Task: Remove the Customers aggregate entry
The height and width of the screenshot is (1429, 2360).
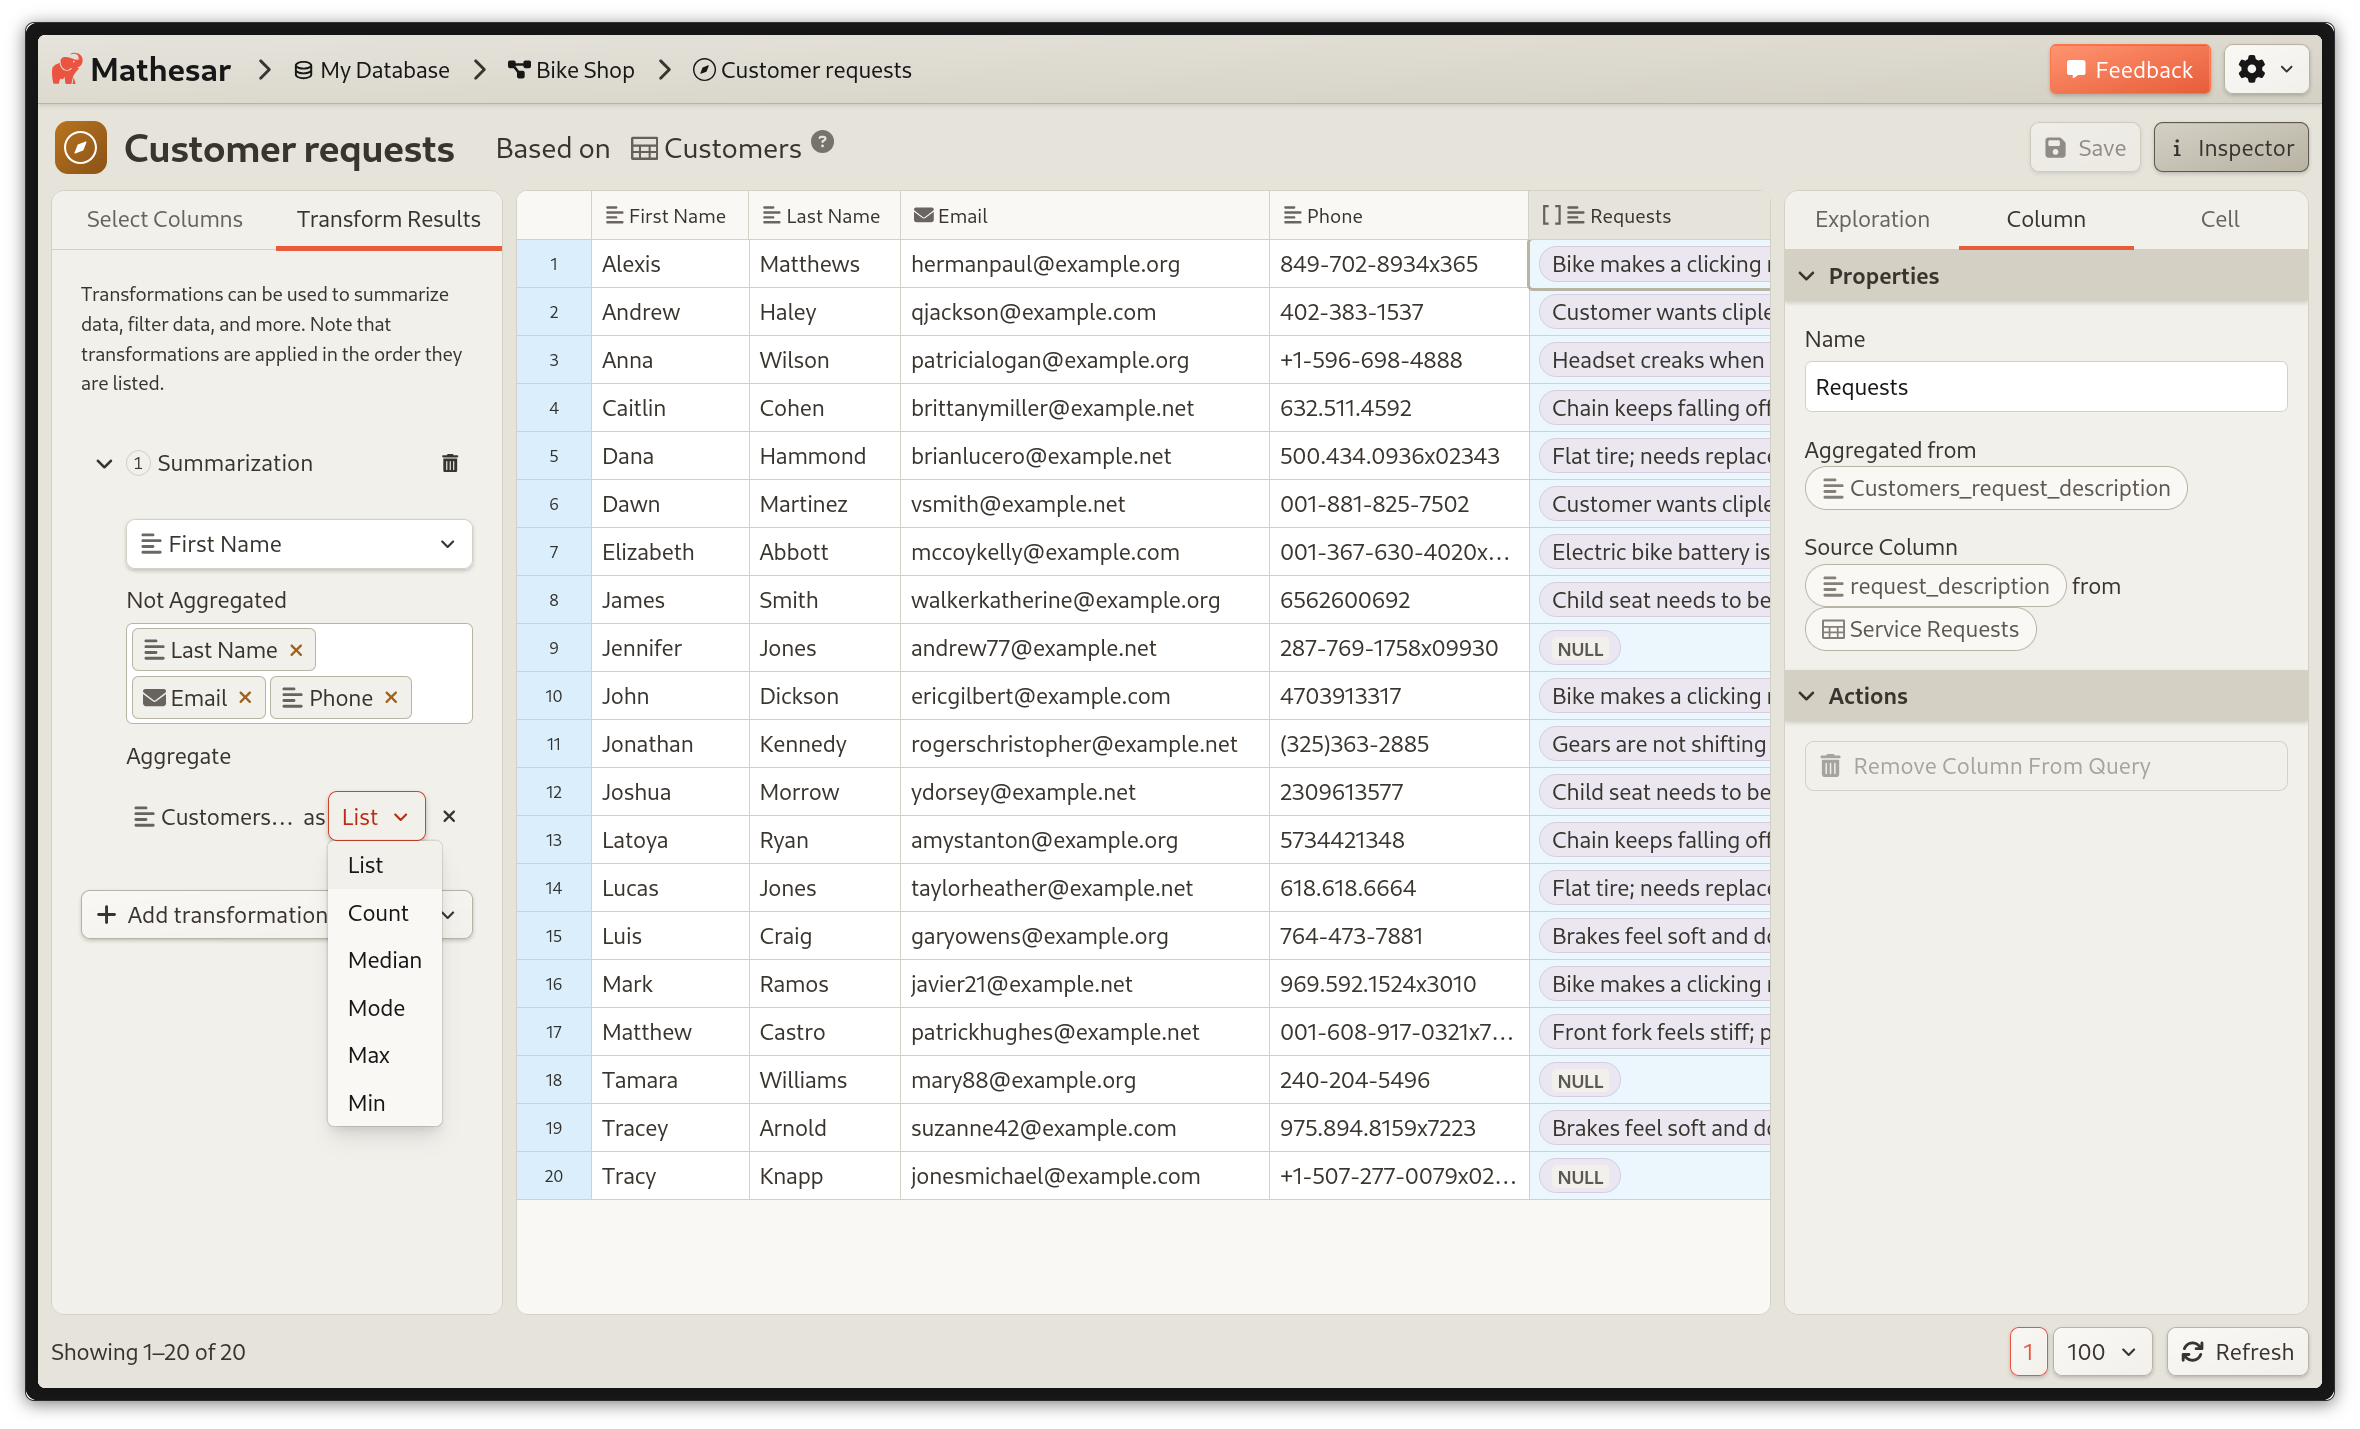Action: pos(449,817)
